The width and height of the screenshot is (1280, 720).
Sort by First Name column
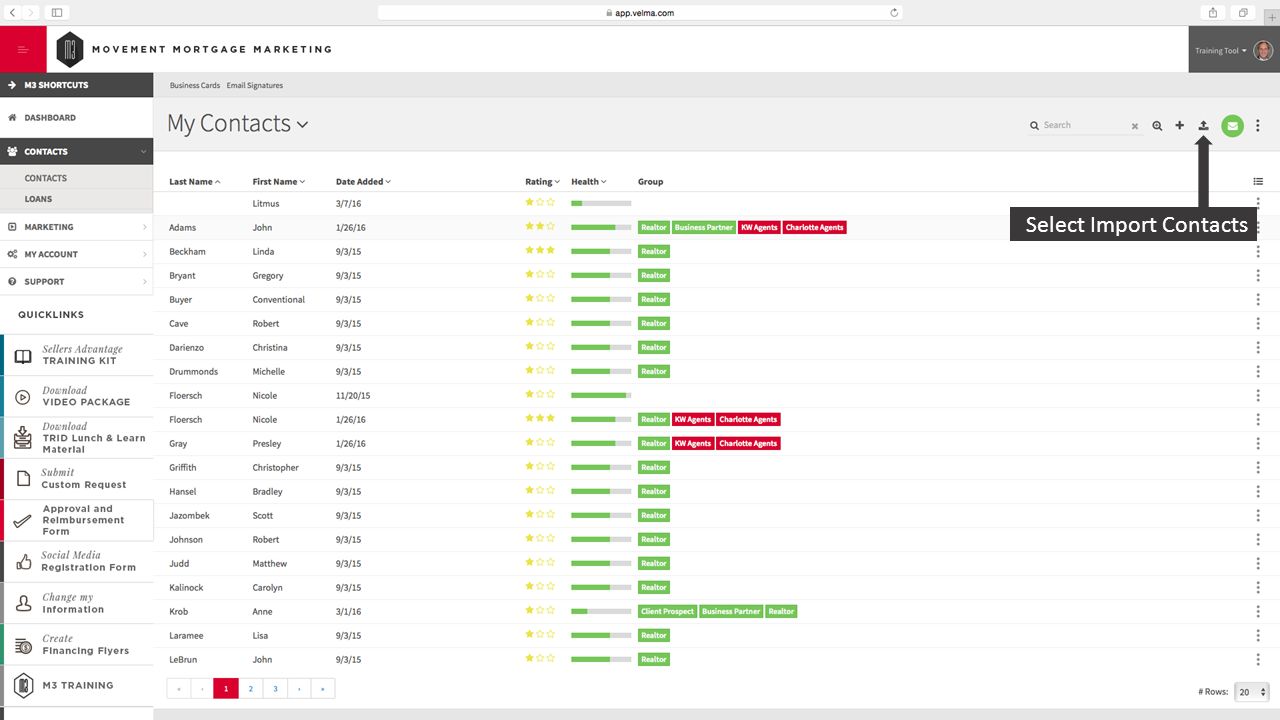click(279, 182)
